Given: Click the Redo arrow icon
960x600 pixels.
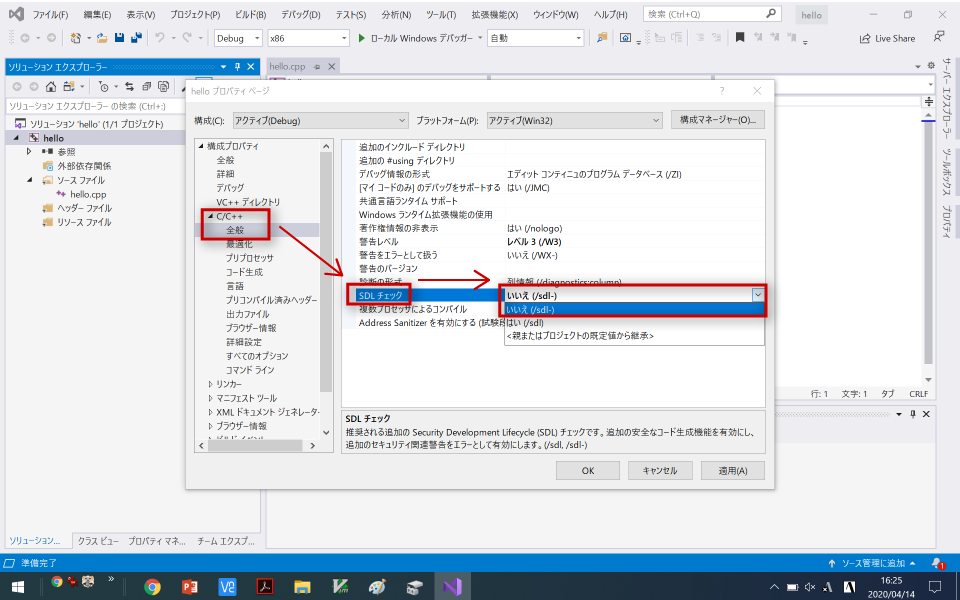Looking at the screenshot, I should tap(187, 38).
